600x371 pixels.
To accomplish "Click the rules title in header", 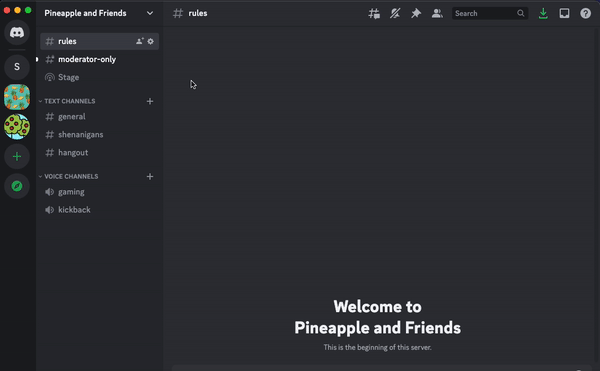I will [x=198, y=13].
